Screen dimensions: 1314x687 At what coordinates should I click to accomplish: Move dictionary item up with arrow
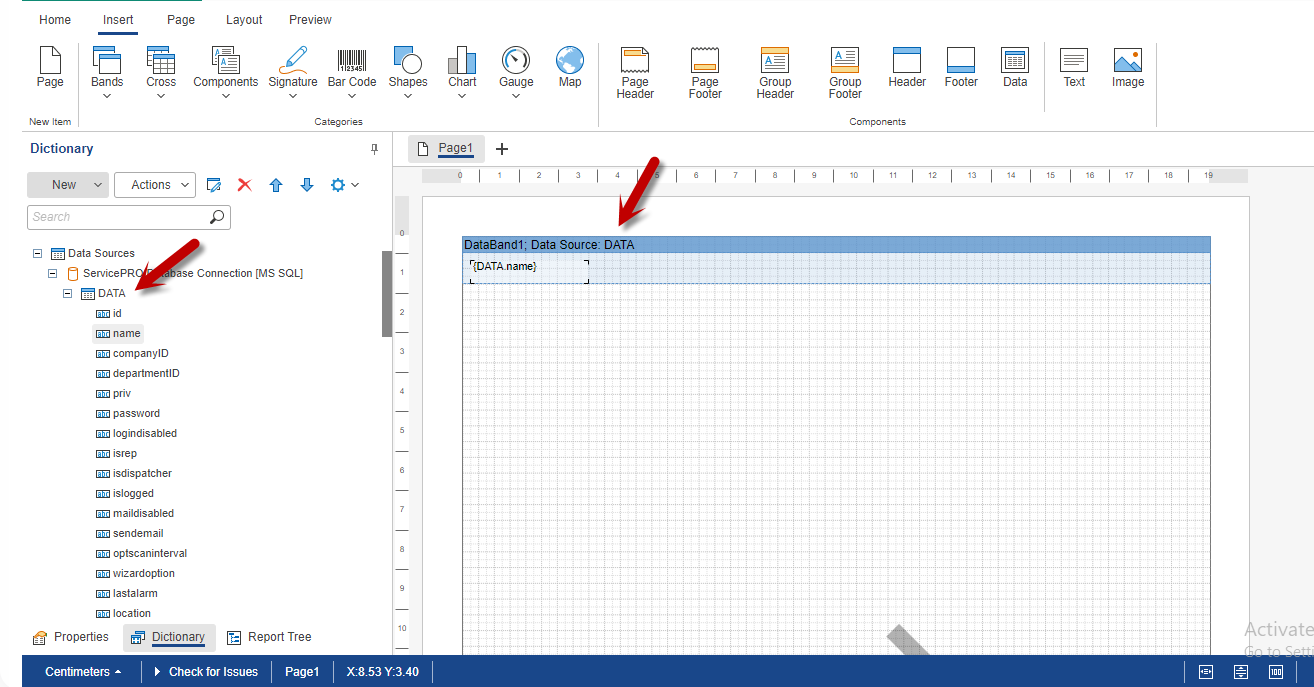click(x=276, y=185)
